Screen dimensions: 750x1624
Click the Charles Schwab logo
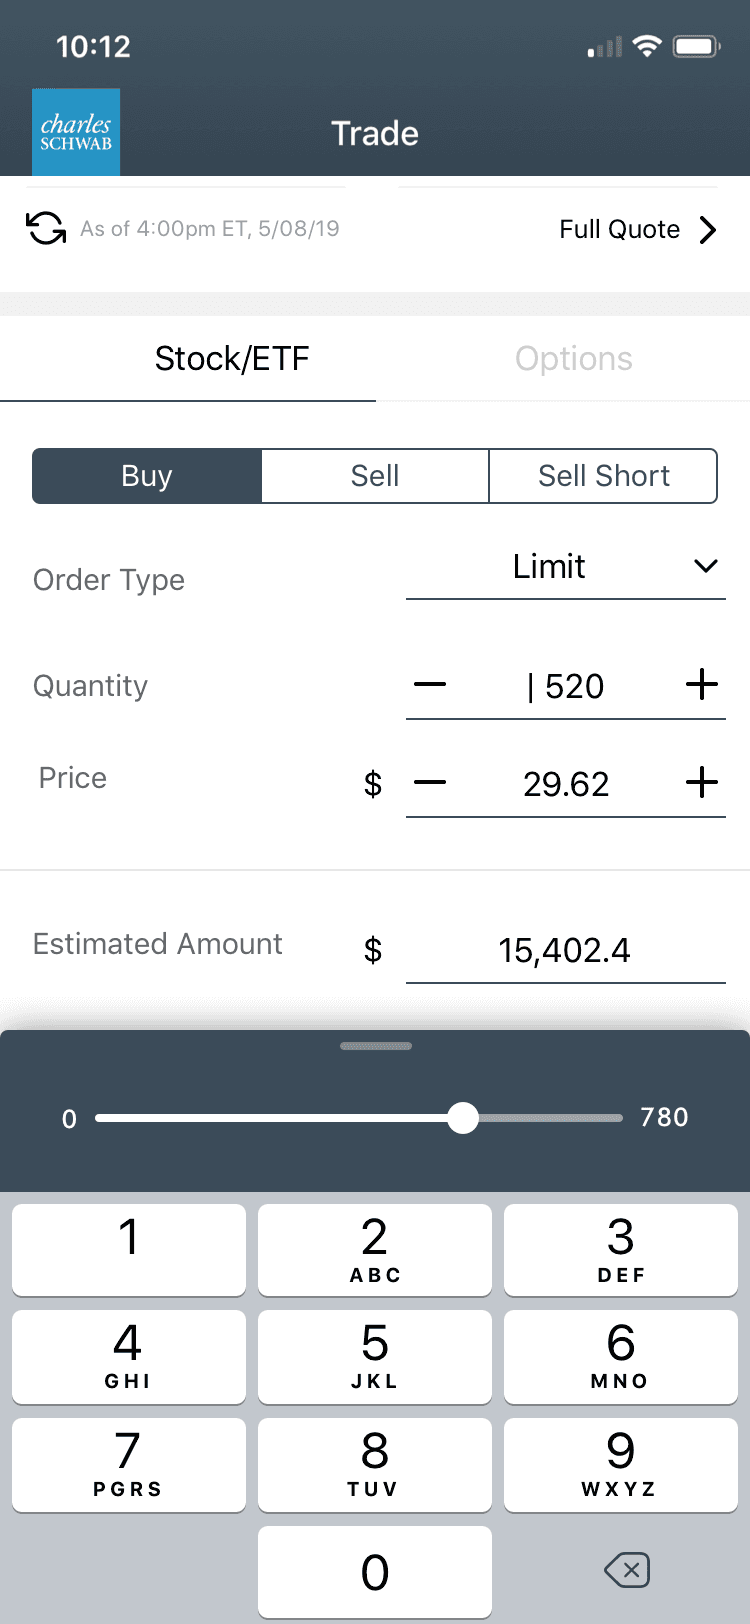(x=76, y=132)
